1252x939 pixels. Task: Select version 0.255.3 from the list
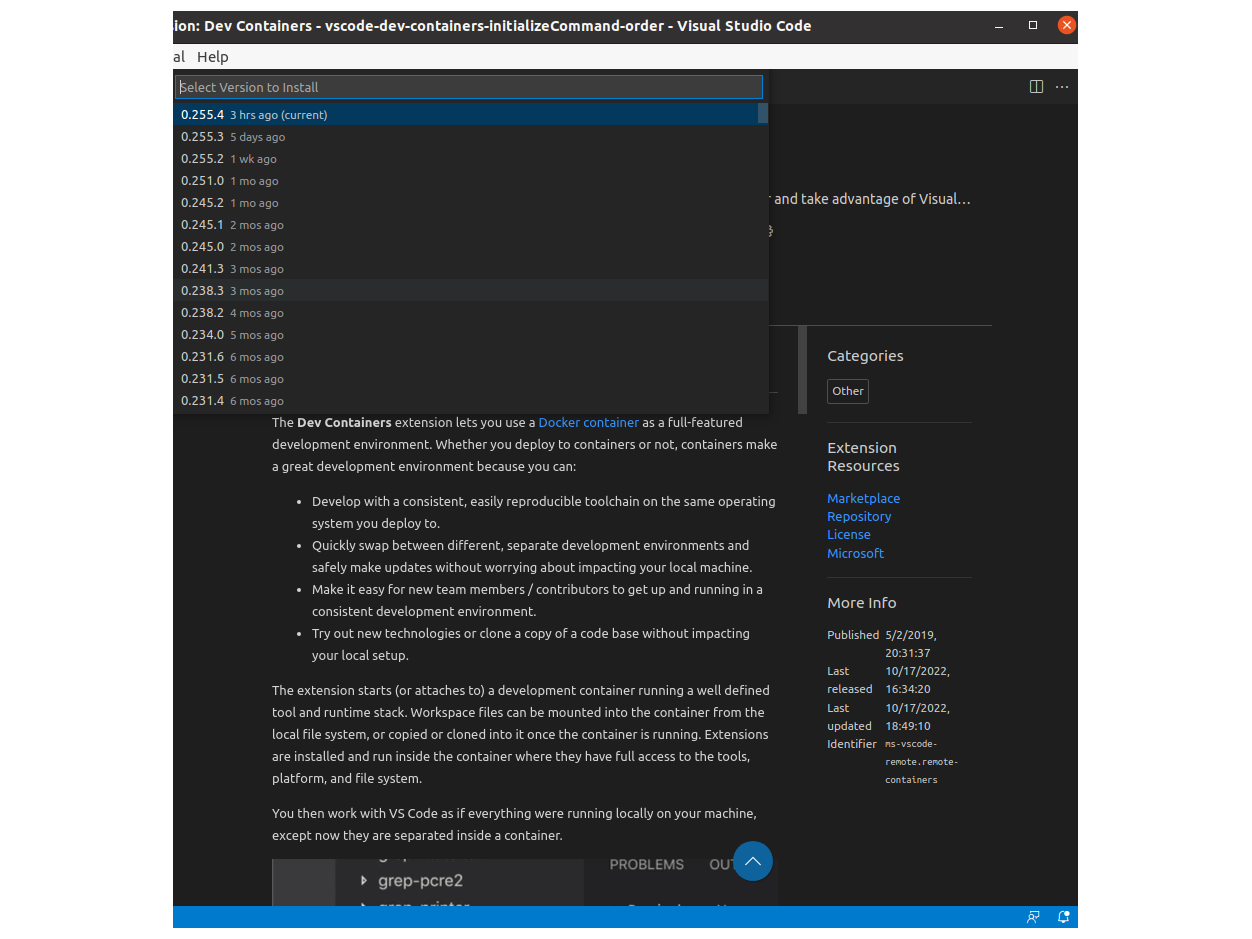click(x=400, y=136)
